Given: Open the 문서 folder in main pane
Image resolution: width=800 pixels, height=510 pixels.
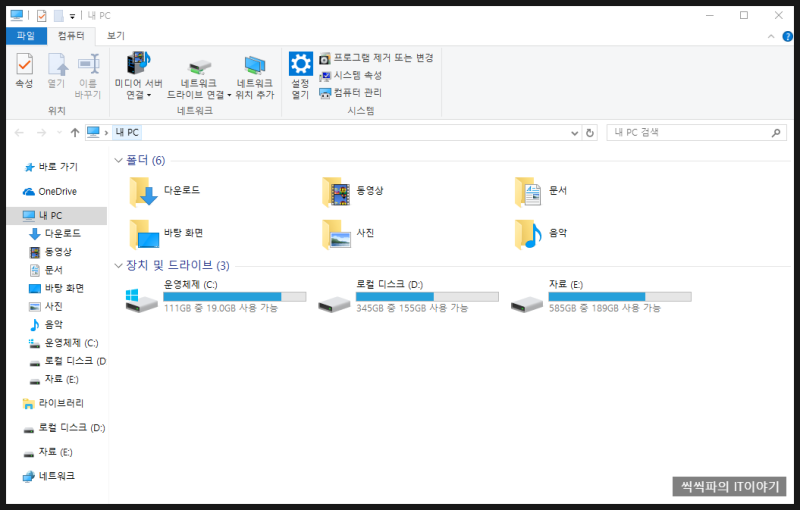Looking at the screenshot, I should (542, 191).
